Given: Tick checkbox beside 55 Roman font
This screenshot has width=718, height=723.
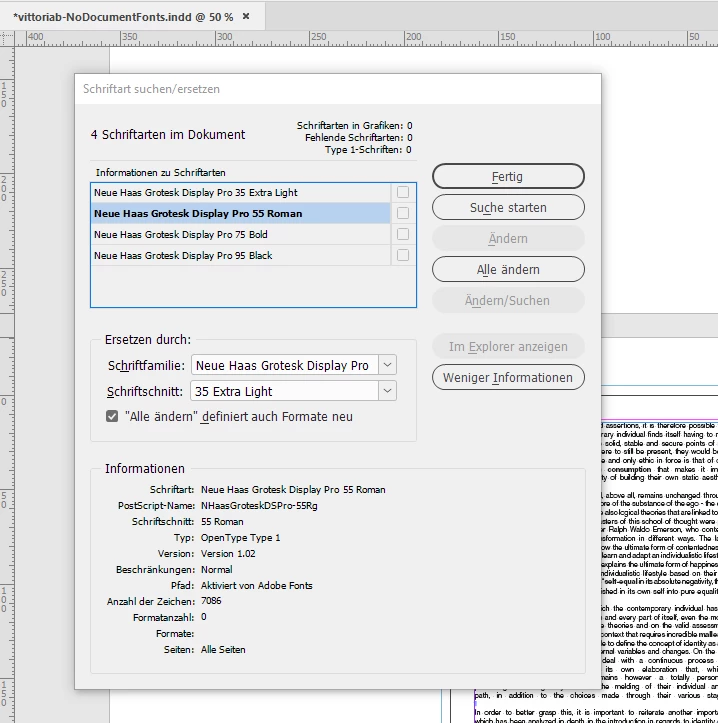Looking at the screenshot, I should [403, 213].
